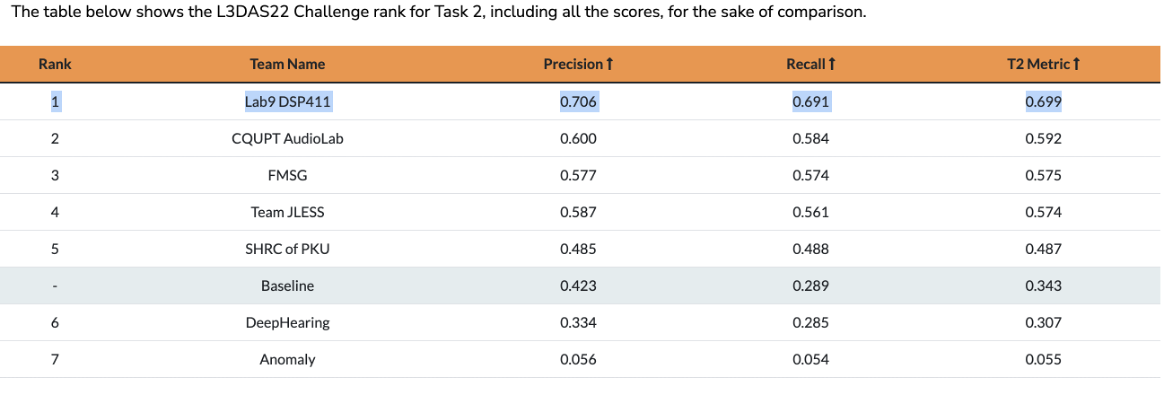This screenshot has height=396, width=1164.
Task: Click the Baseline precision value 0.423
Action: click(578, 286)
